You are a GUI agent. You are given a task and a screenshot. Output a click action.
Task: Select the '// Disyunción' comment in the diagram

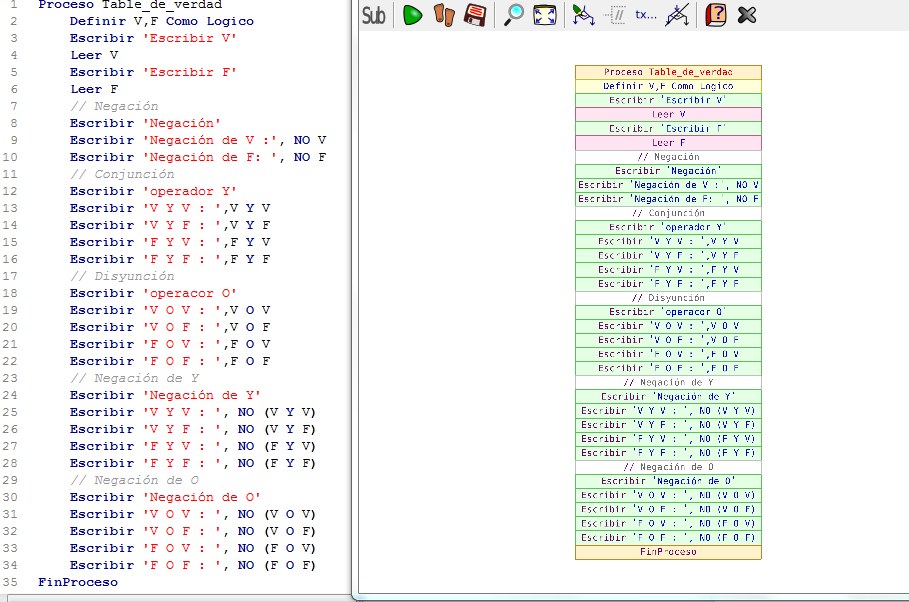point(668,298)
